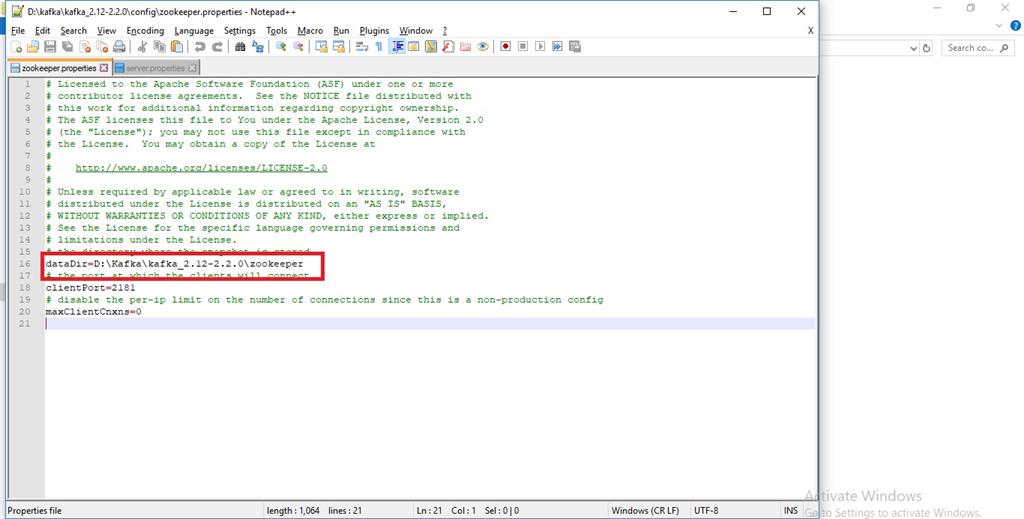The width and height of the screenshot is (1024, 519).
Task: Open the UTF-8 encoding selector in status bar
Action: 704,511
